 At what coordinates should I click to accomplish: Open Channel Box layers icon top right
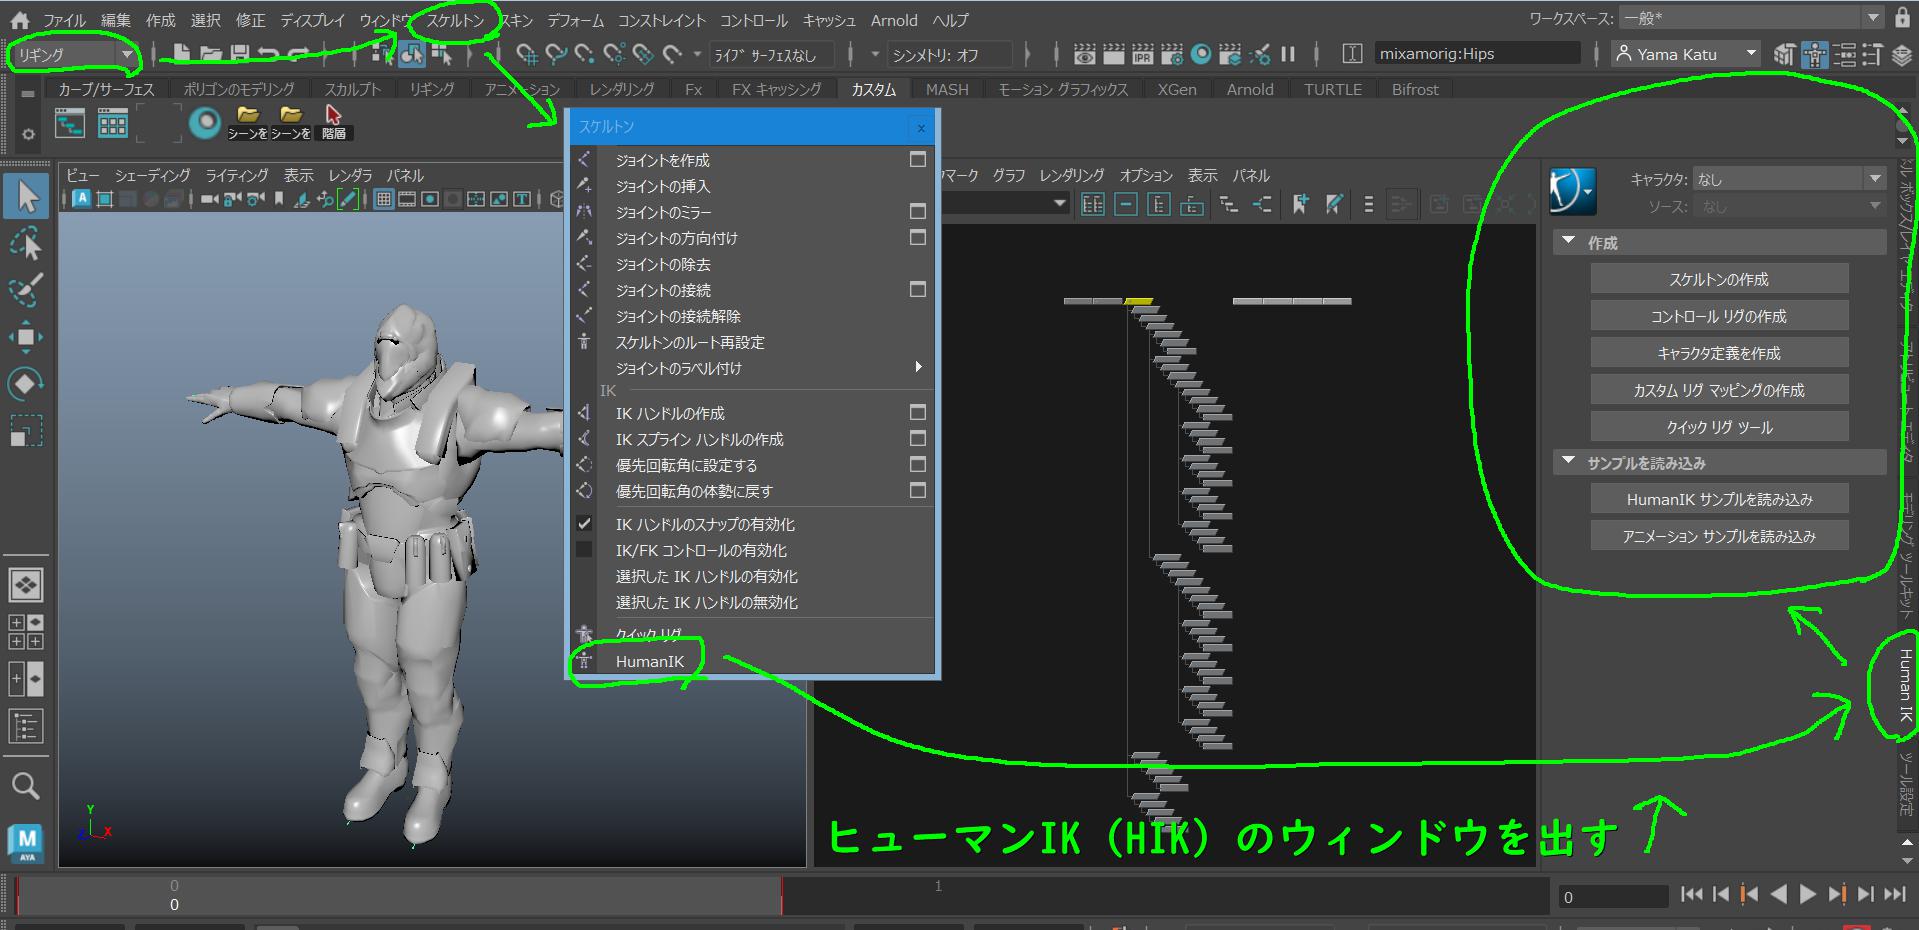[x=1902, y=54]
